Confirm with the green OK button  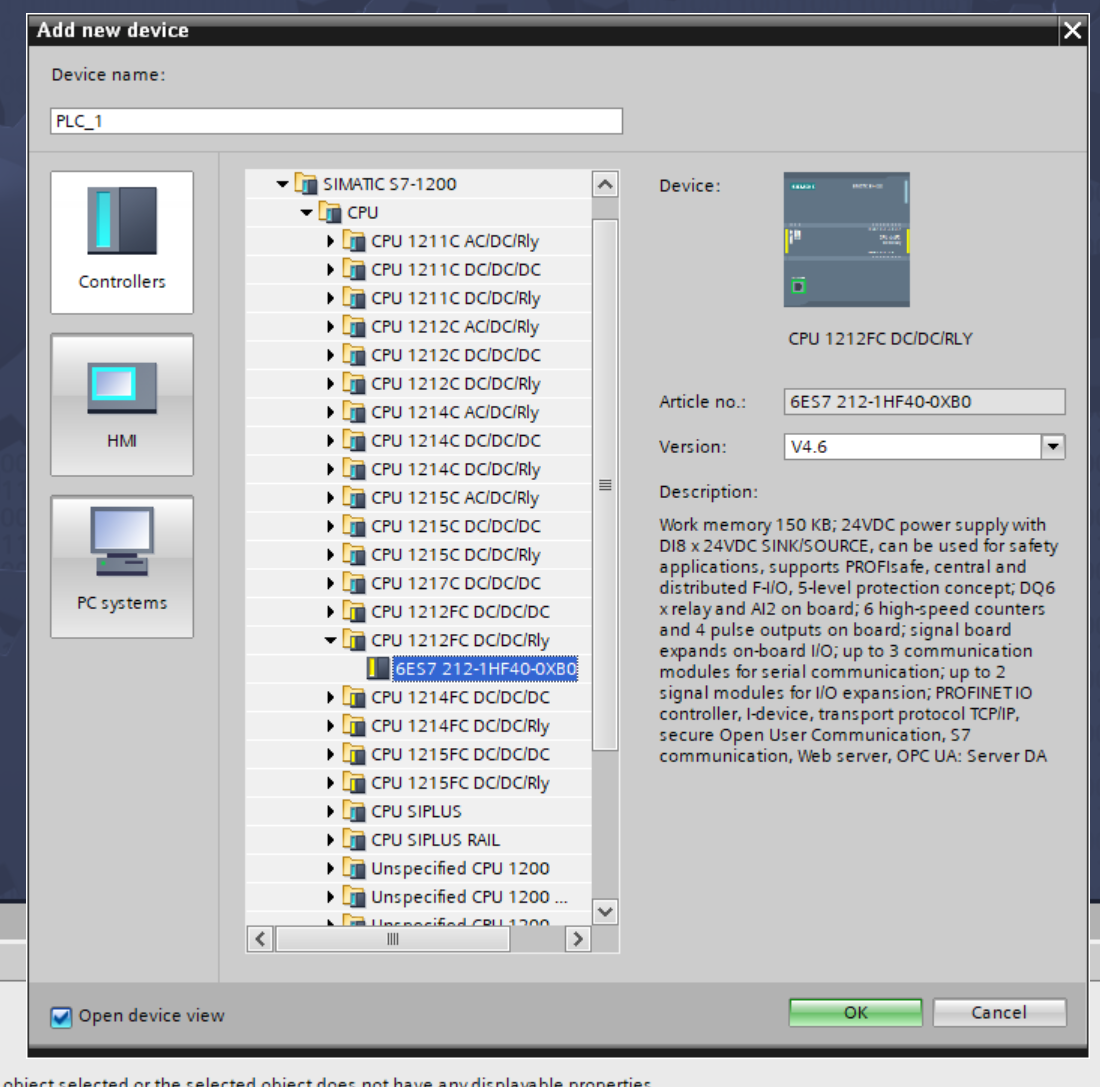(x=855, y=1013)
